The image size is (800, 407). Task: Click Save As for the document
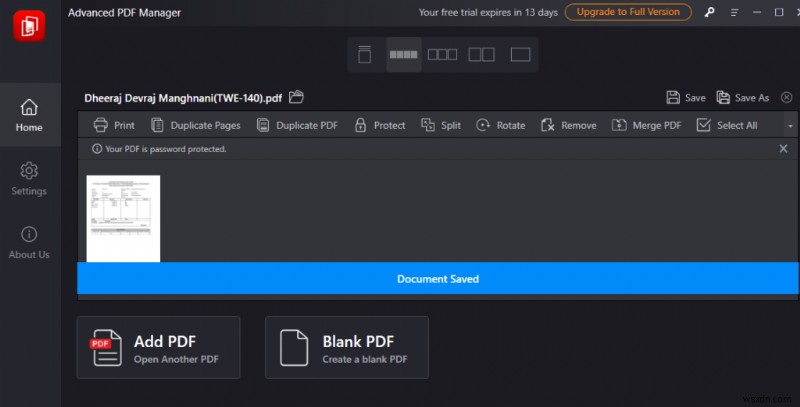click(x=742, y=97)
